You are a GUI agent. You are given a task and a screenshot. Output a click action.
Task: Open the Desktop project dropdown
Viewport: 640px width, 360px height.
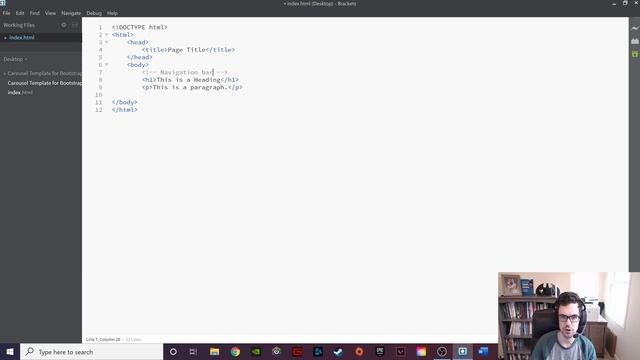click(16, 59)
